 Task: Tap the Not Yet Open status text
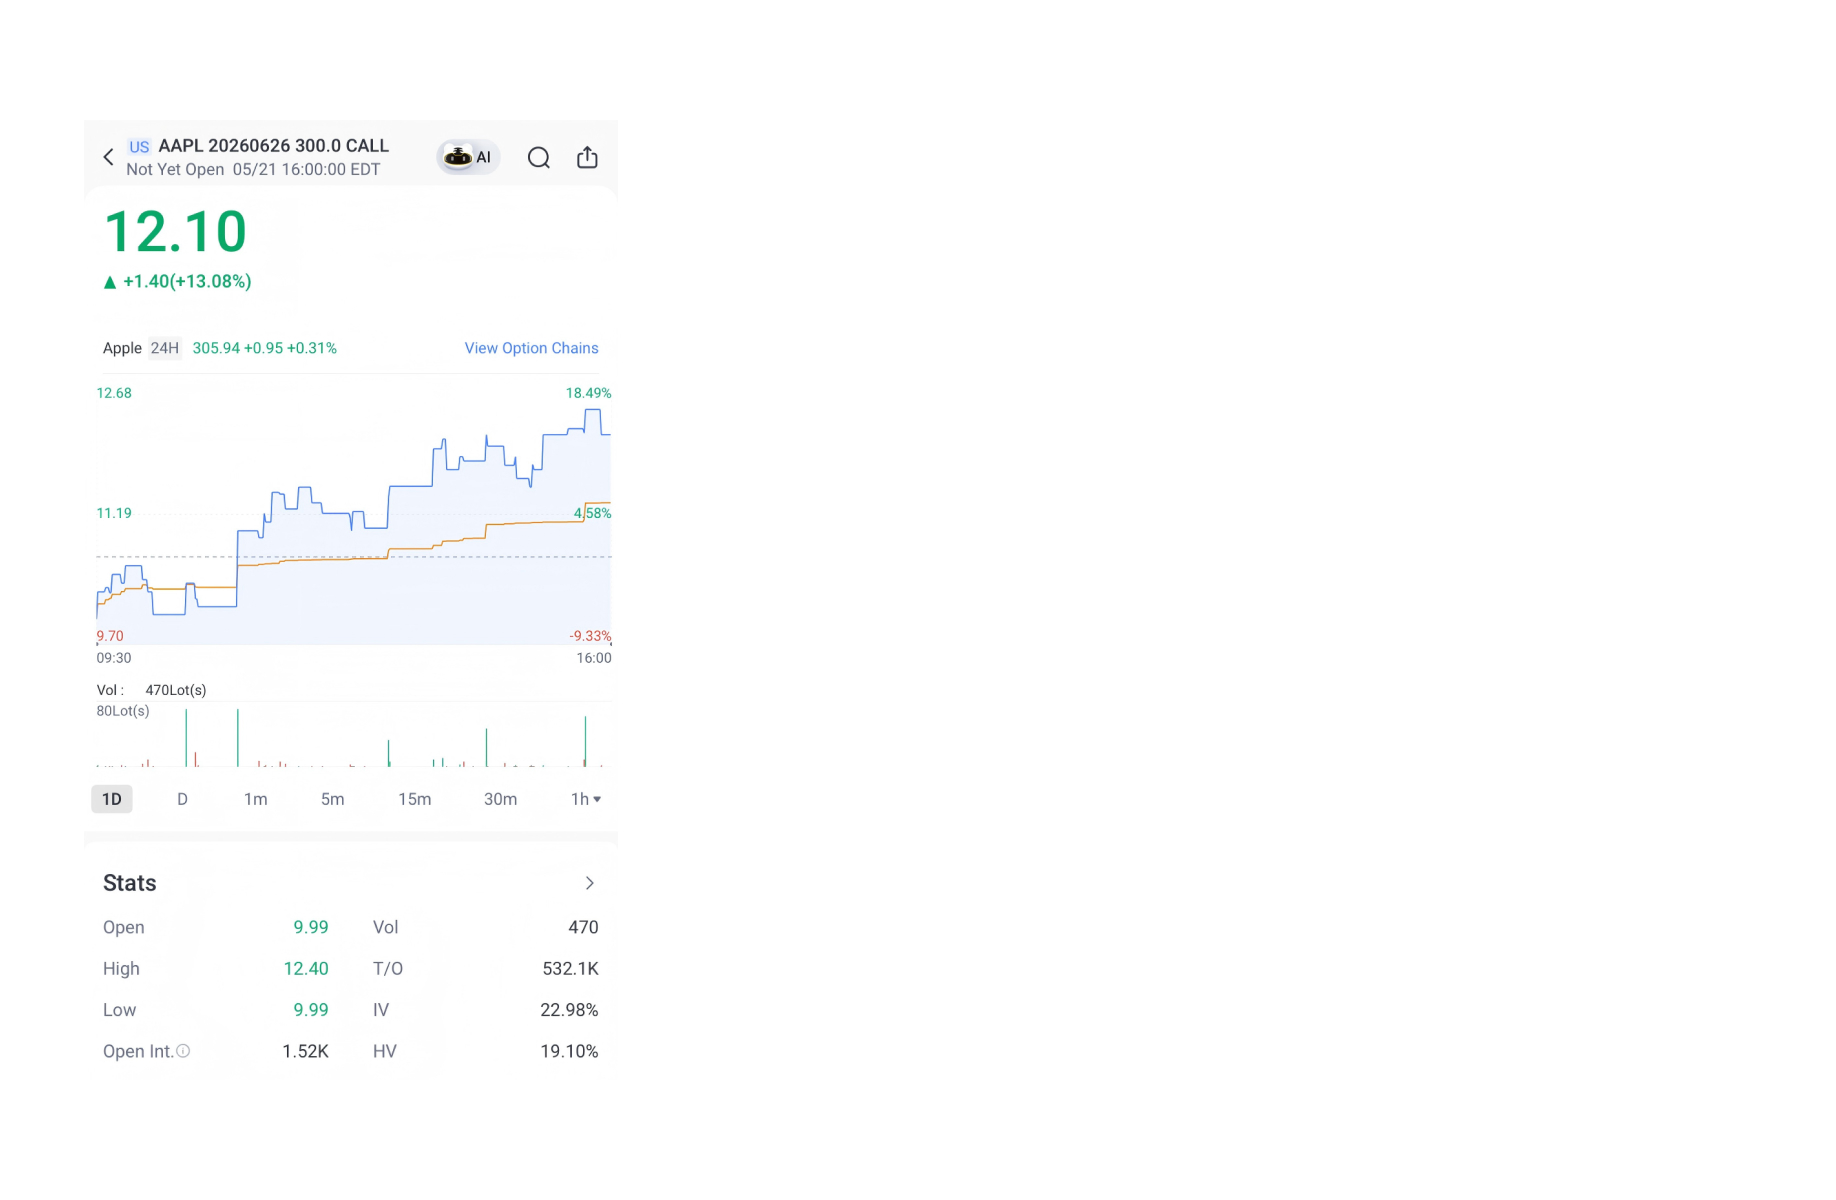click(175, 170)
